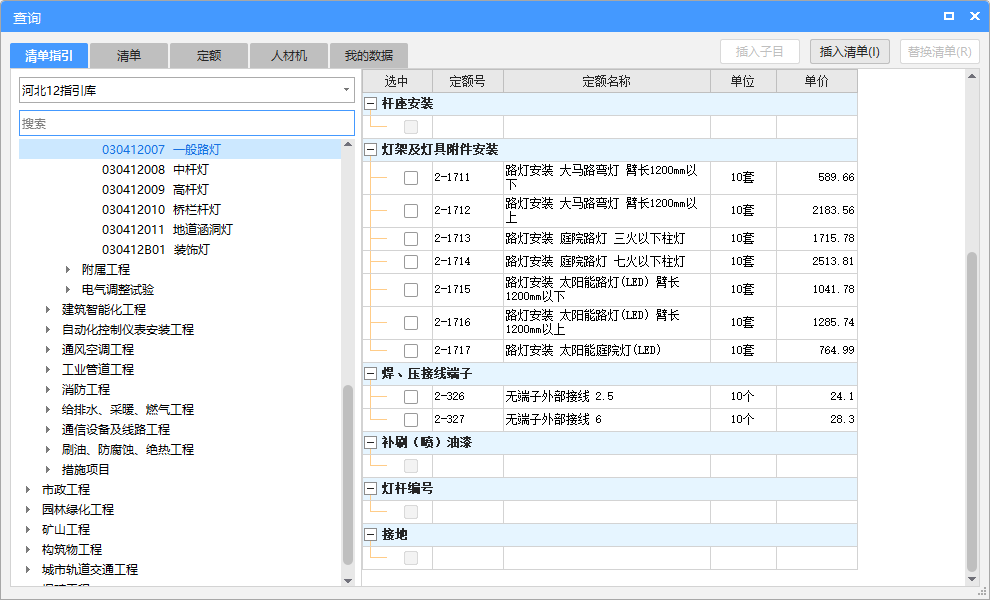Select tree item 030412011 地道涵洞灯
The image size is (990, 600).
pos(167,230)
